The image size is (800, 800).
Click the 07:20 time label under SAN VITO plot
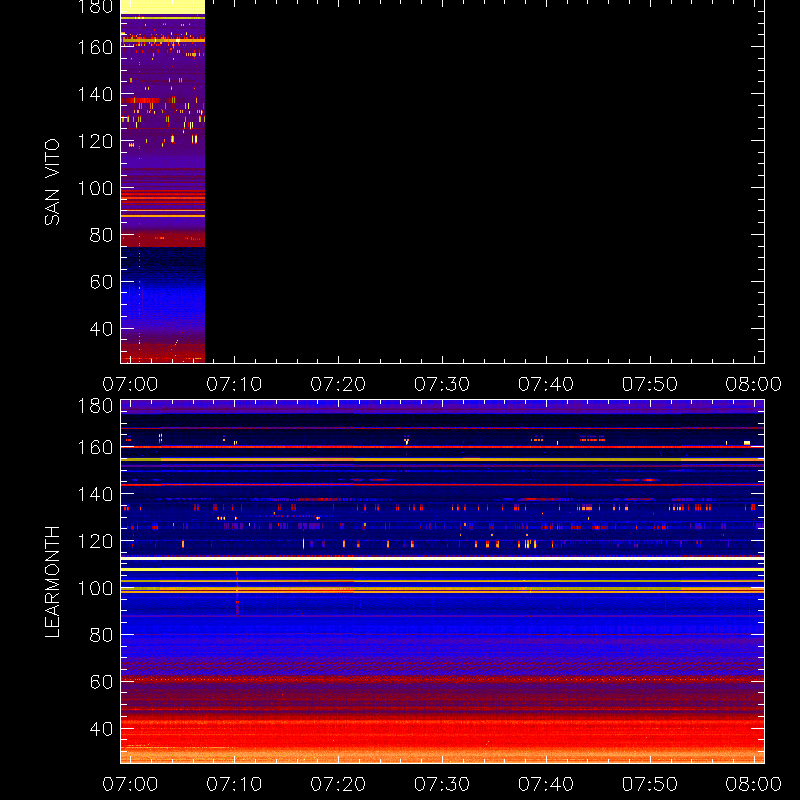coord(338,384)
